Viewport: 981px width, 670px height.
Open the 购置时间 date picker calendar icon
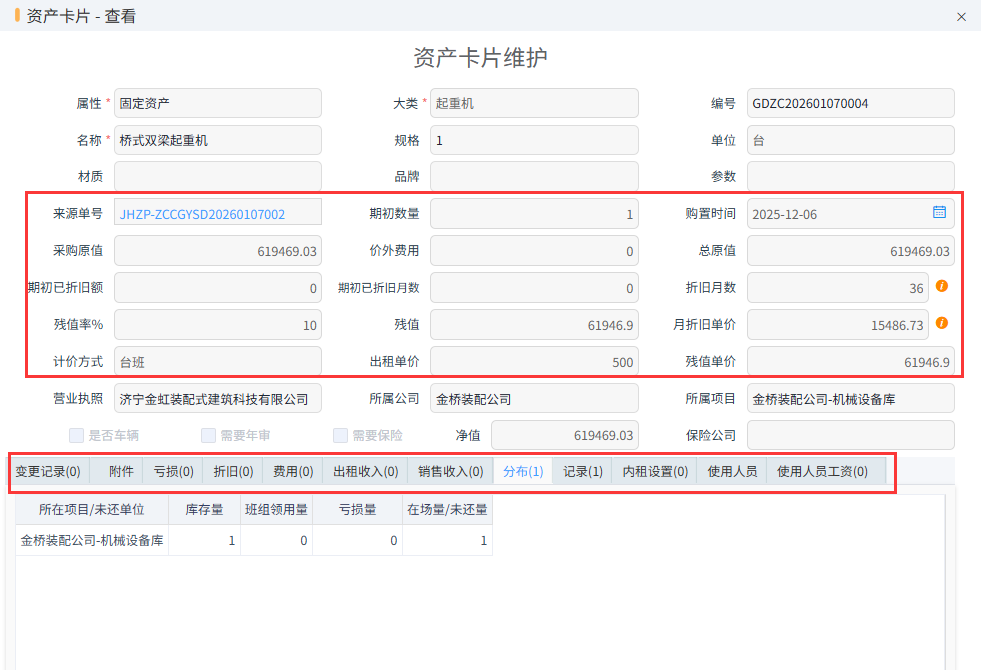tap(938, 213)
